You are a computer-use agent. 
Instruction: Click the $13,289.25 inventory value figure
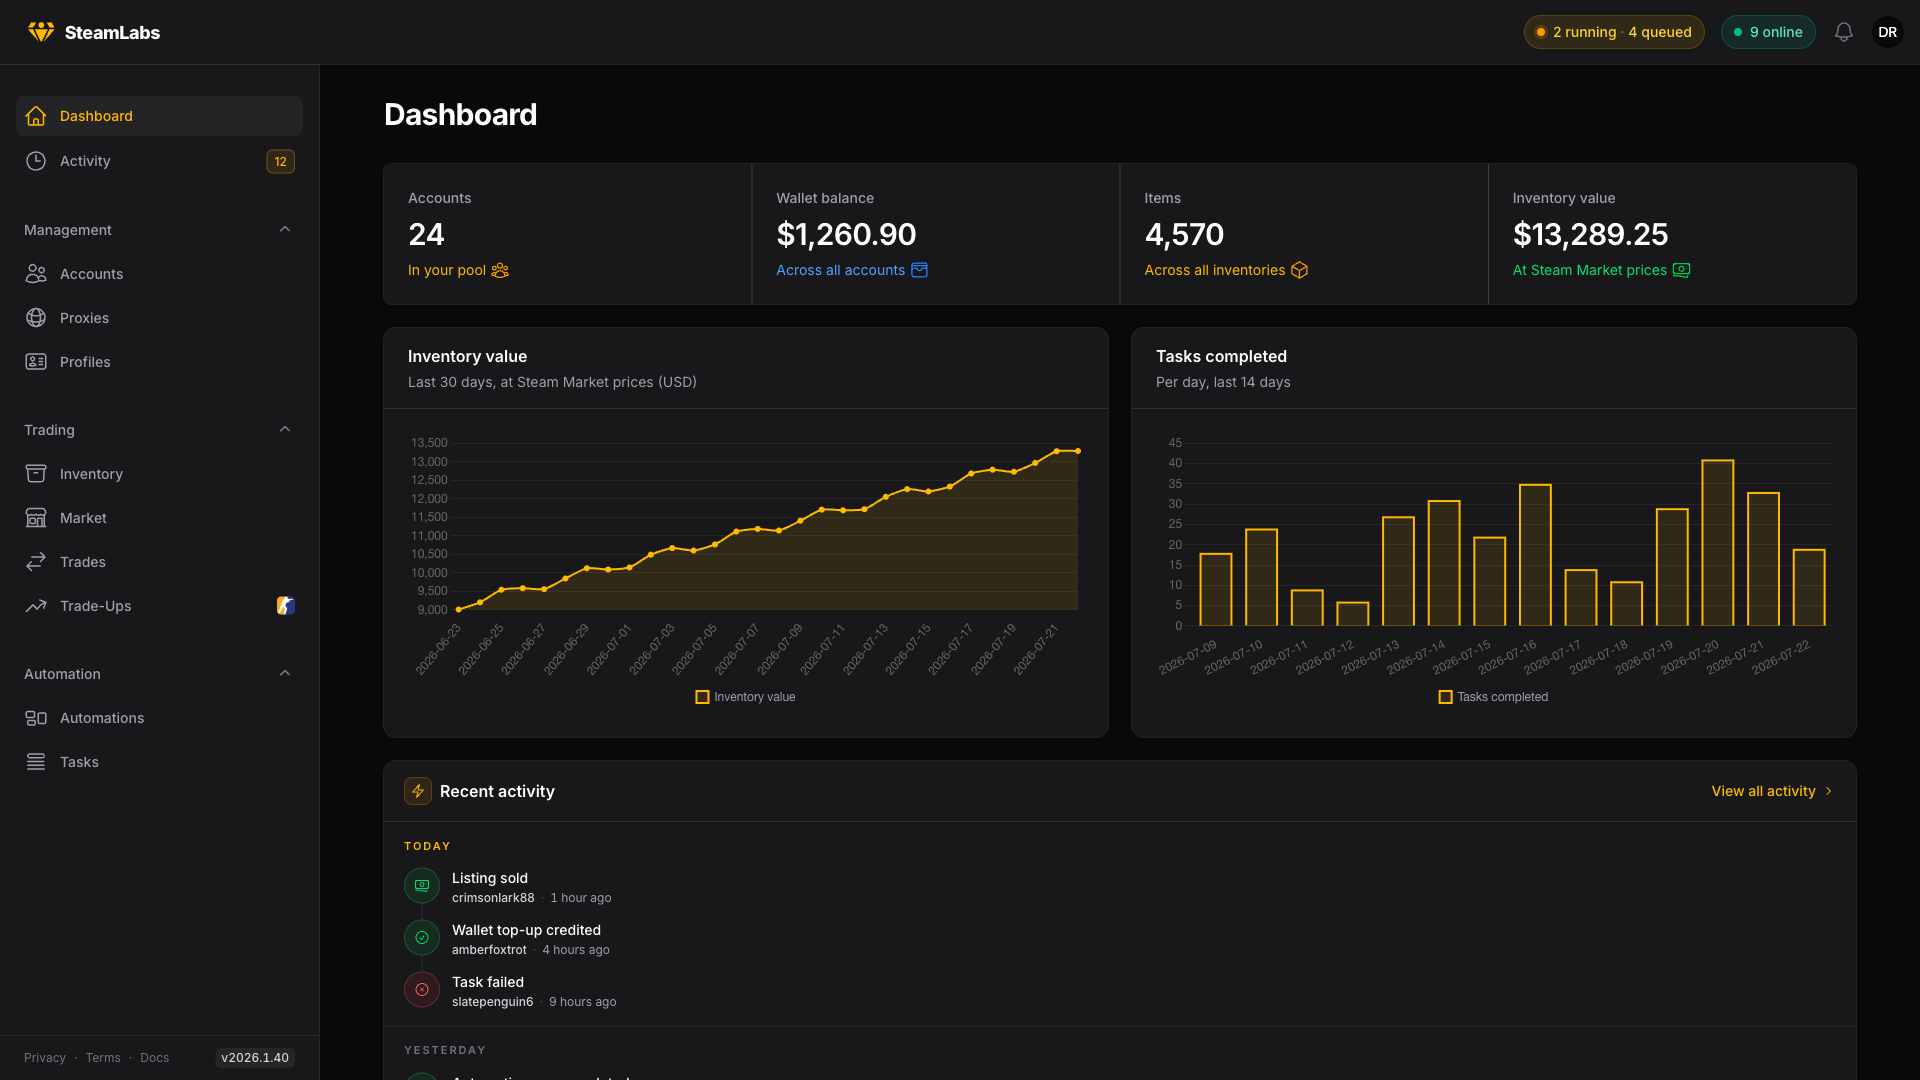tap(1590, 234)
